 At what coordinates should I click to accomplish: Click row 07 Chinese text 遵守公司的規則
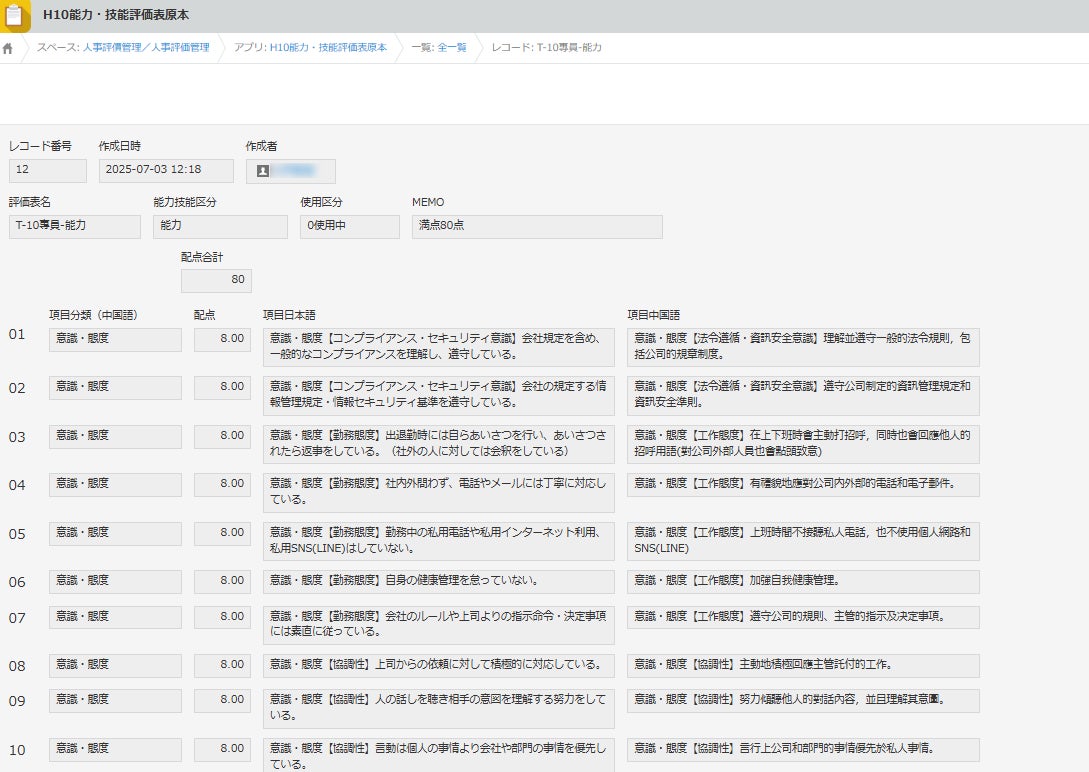coord(803,617)
